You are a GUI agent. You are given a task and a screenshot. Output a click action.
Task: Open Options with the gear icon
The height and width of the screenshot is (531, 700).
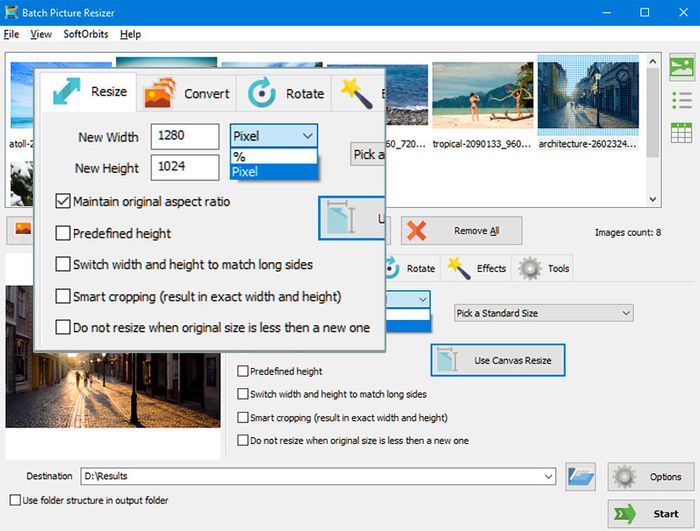click(650, 476)
